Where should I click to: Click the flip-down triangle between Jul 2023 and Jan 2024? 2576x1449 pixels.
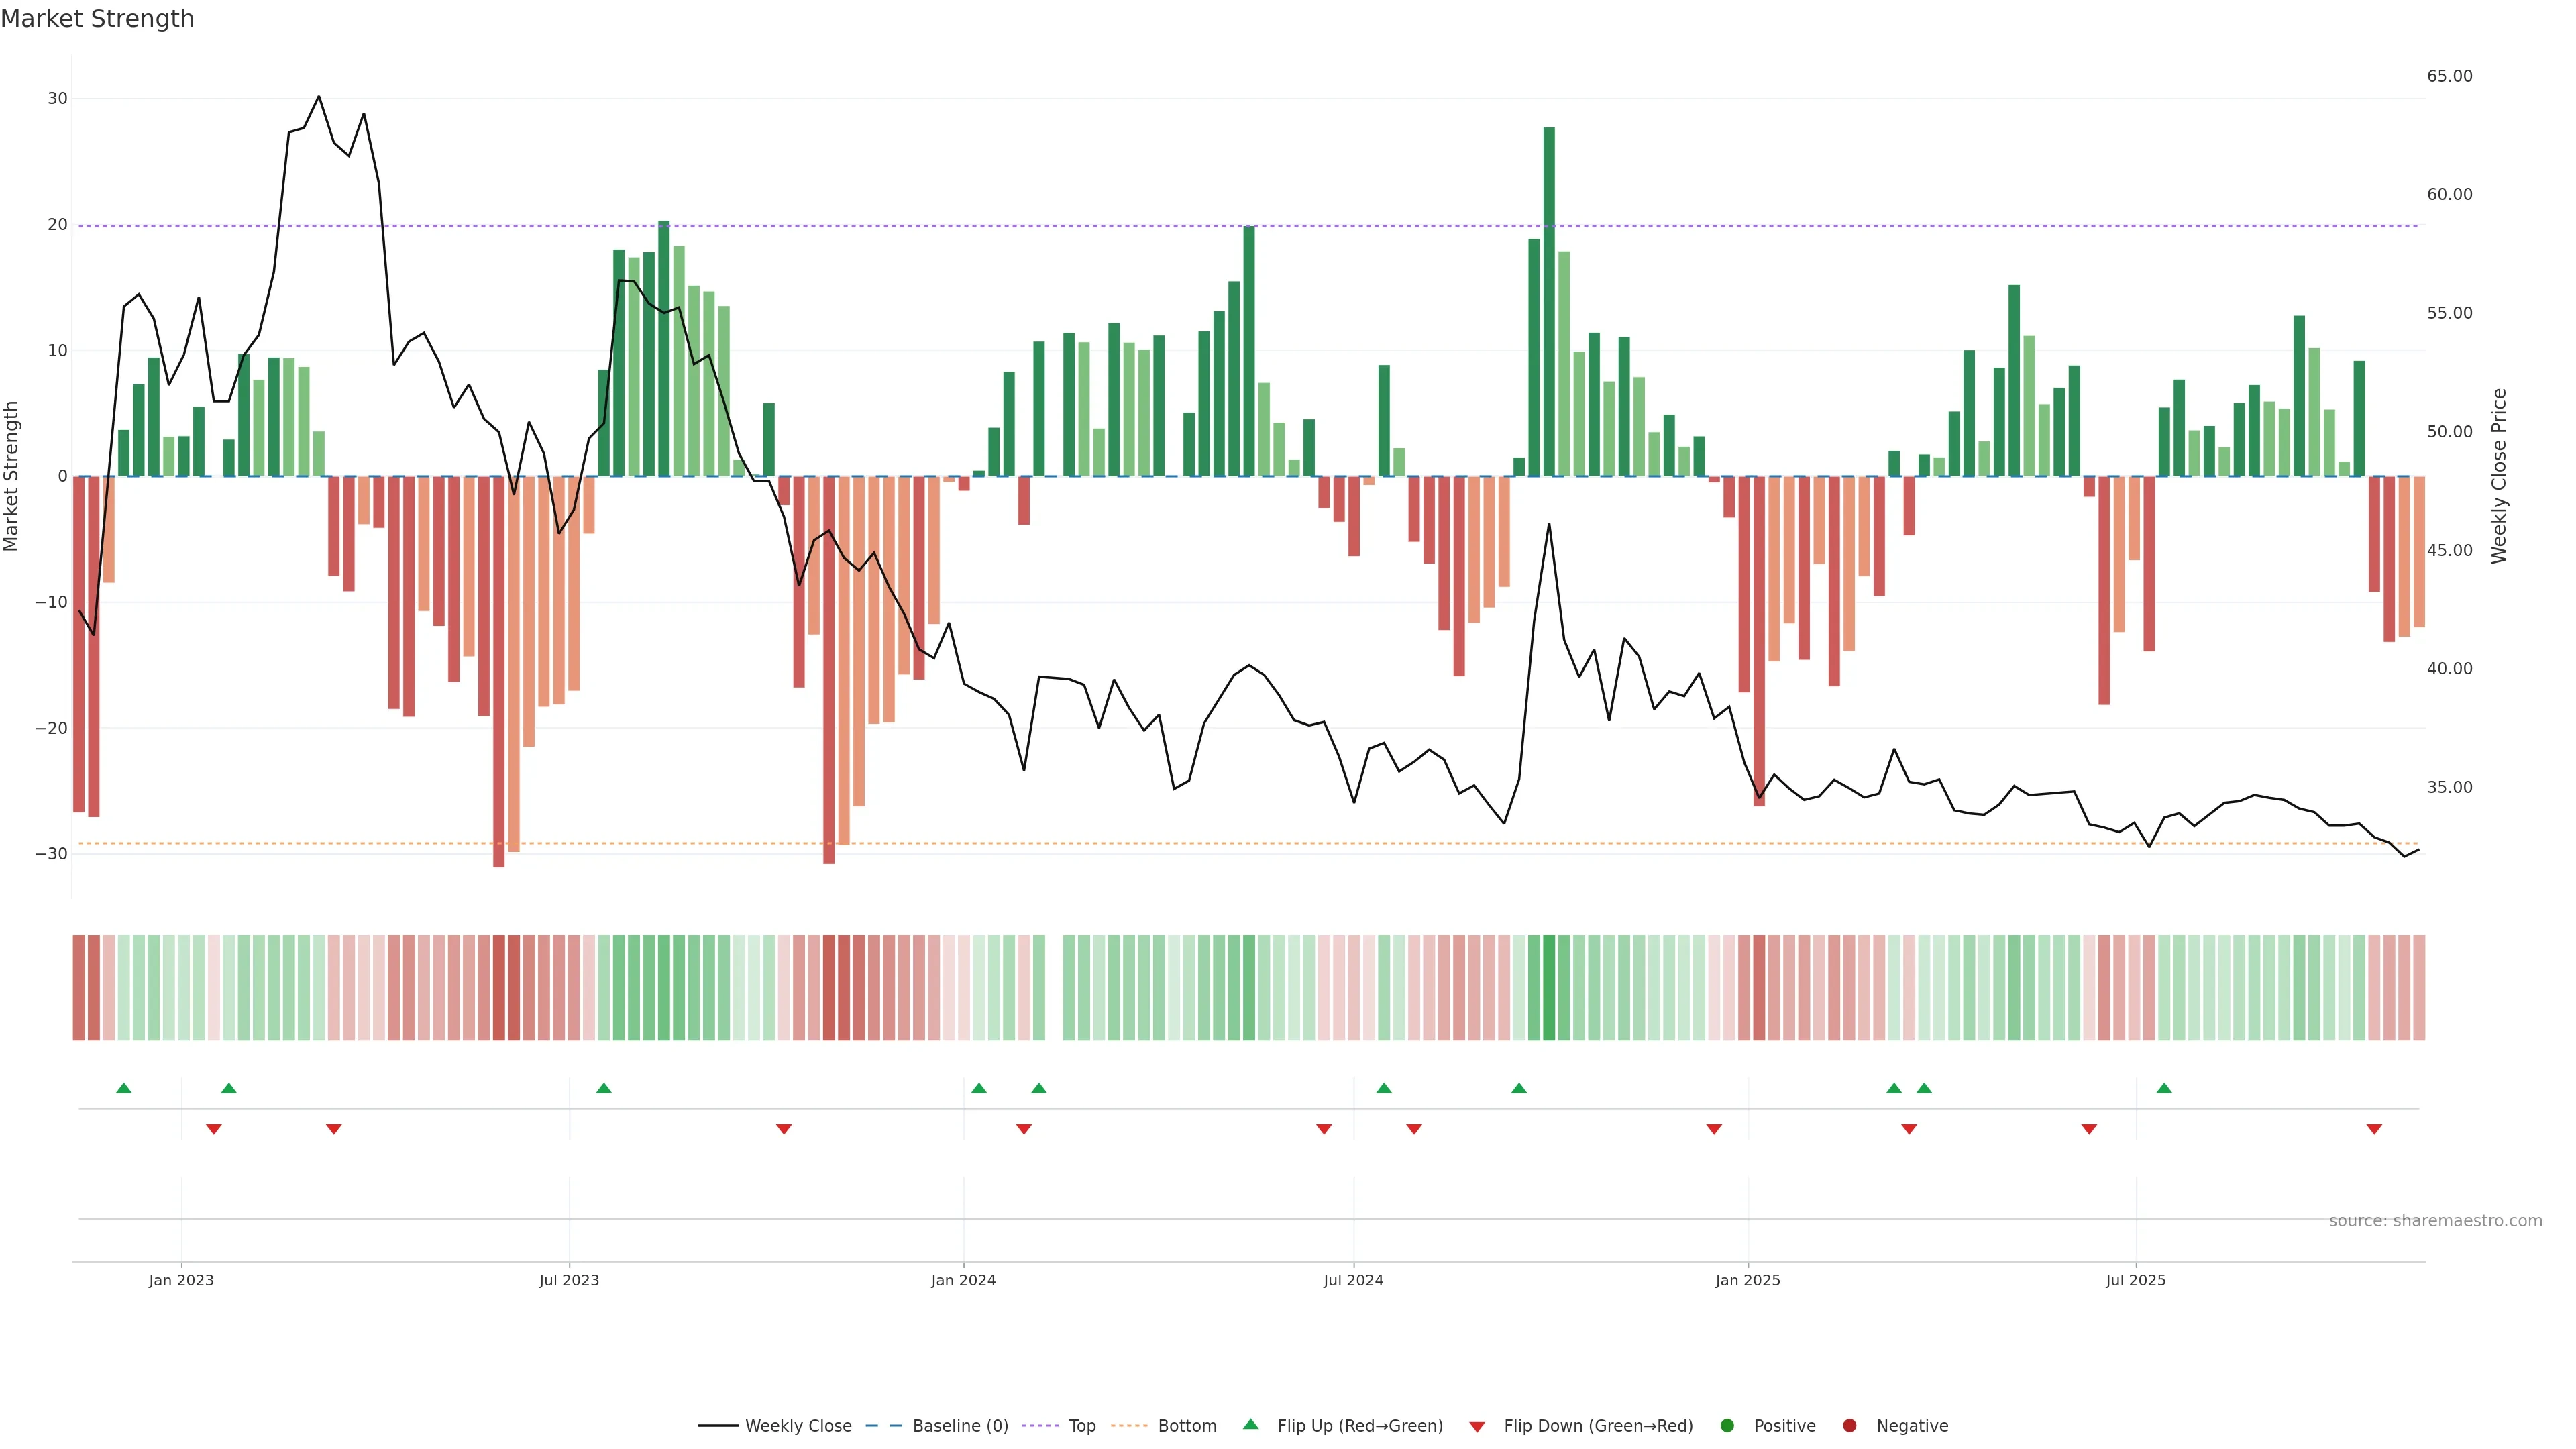tap(784, 1129)
